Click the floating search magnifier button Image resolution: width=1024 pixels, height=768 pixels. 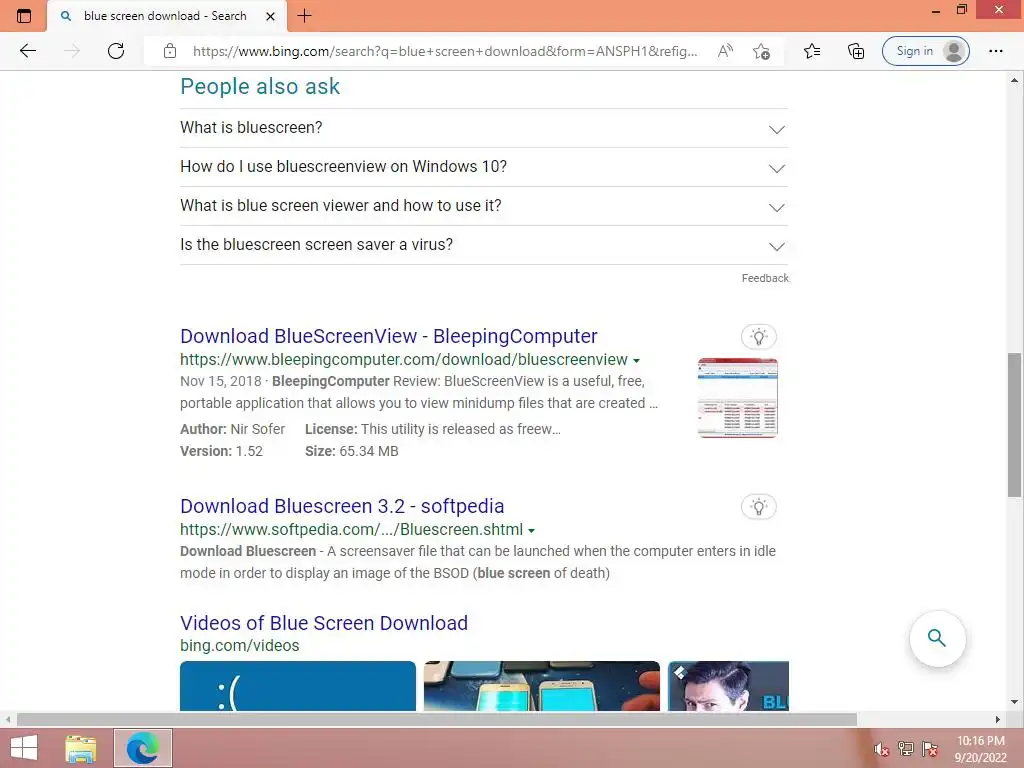click(937, 638)
